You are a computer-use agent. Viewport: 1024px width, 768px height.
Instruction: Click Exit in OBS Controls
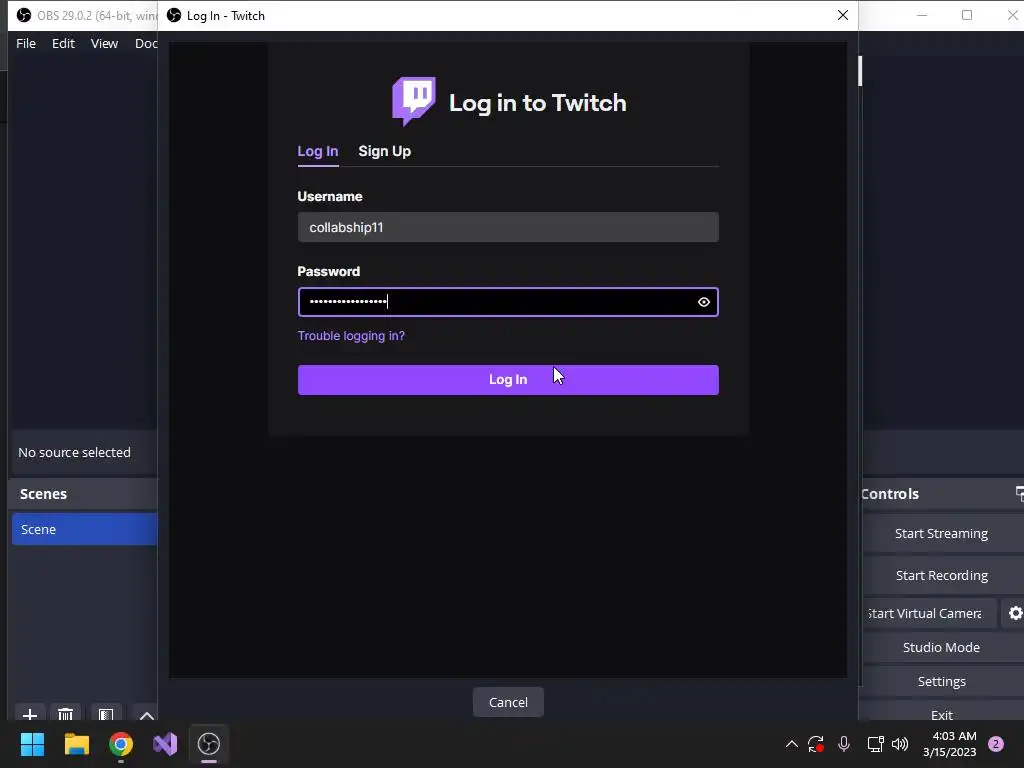pos(941,714)
